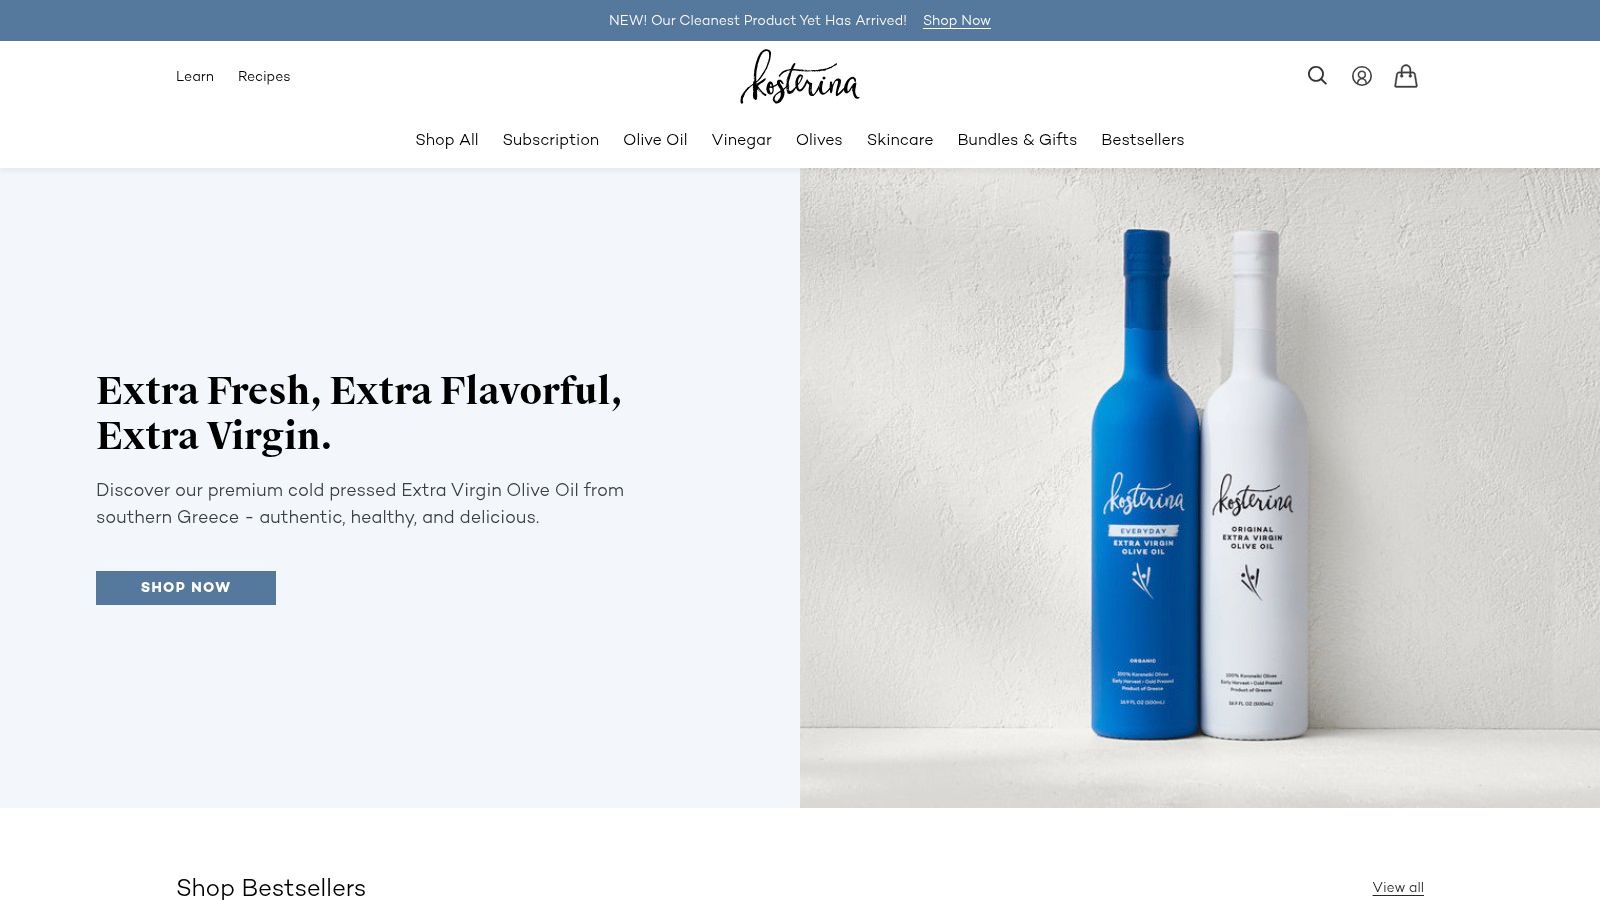The image size is (1600, 900).
Task: Click the white Original olive oil bottle
Action: (x=1254, y=485)
